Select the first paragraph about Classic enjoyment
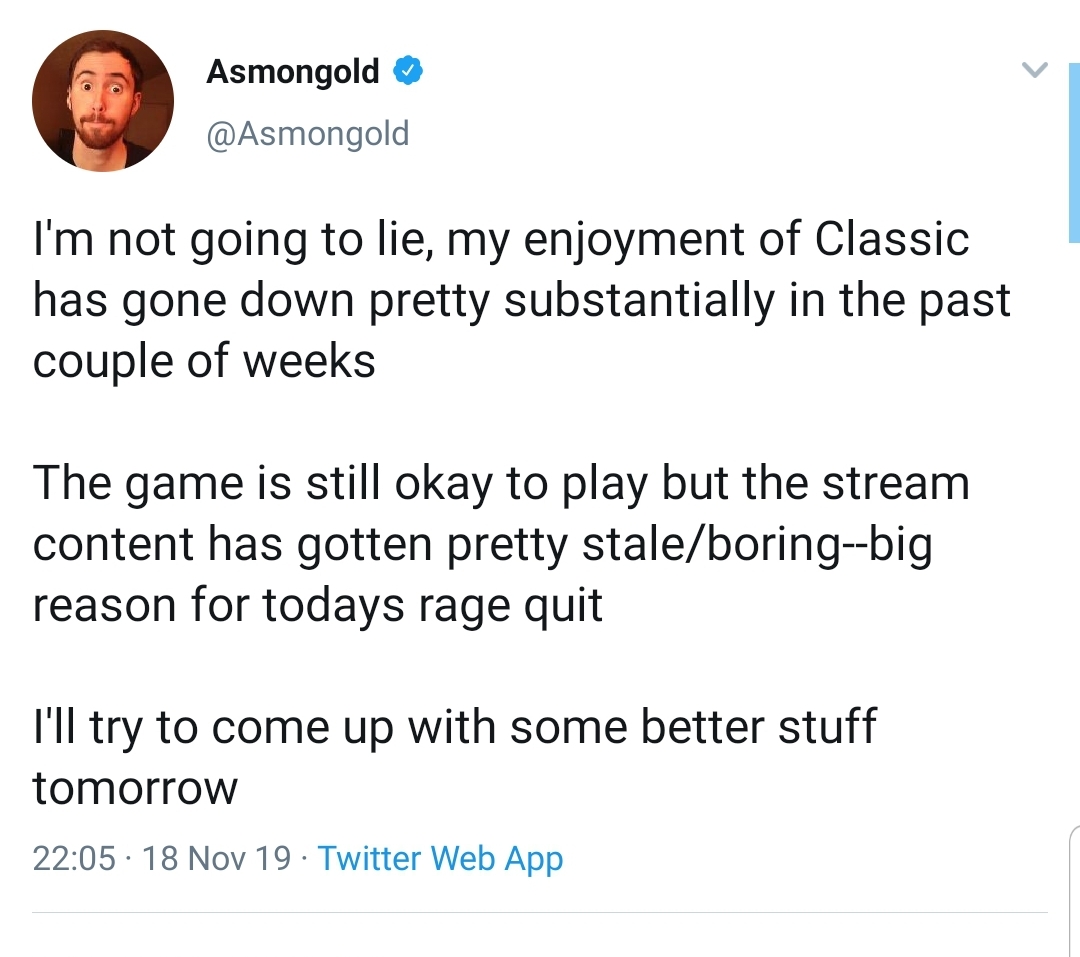The image size is (1080, 957). point(521,300)
